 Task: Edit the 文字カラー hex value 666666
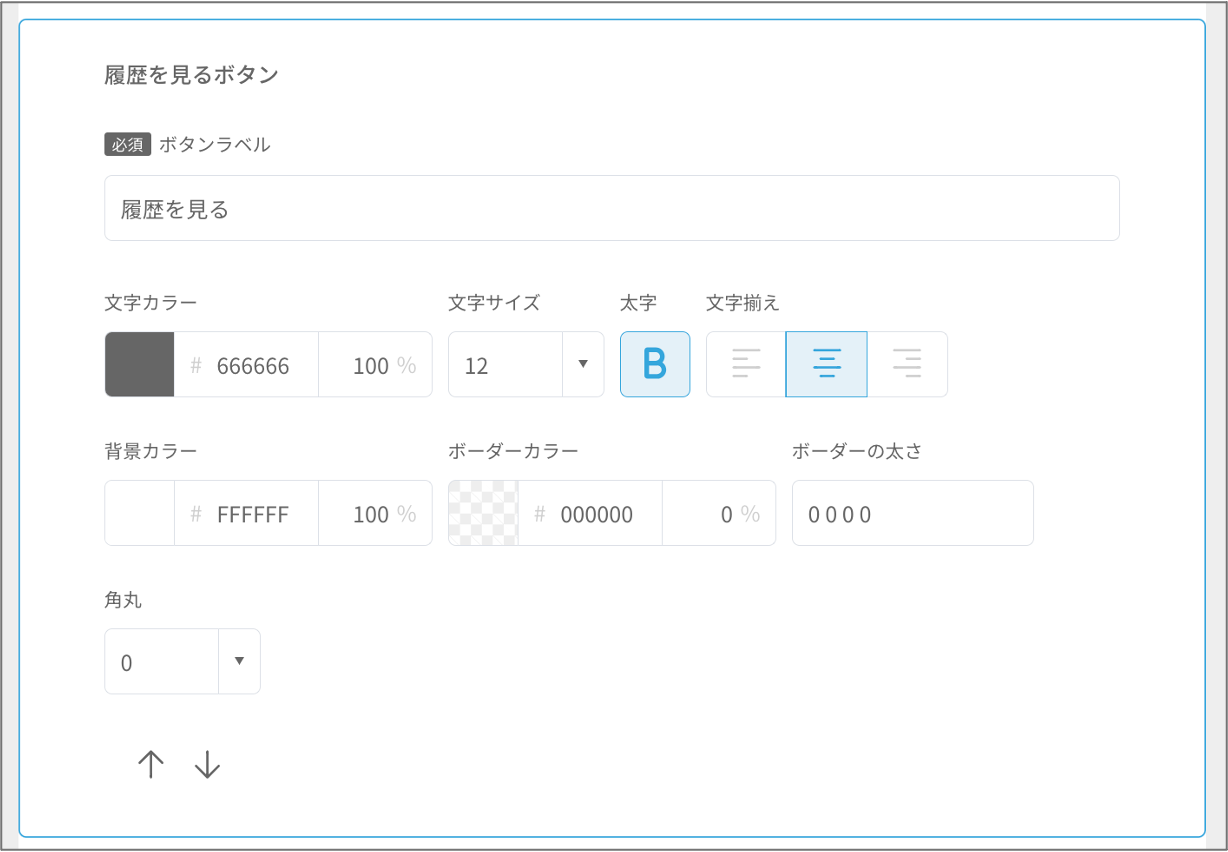247,365
